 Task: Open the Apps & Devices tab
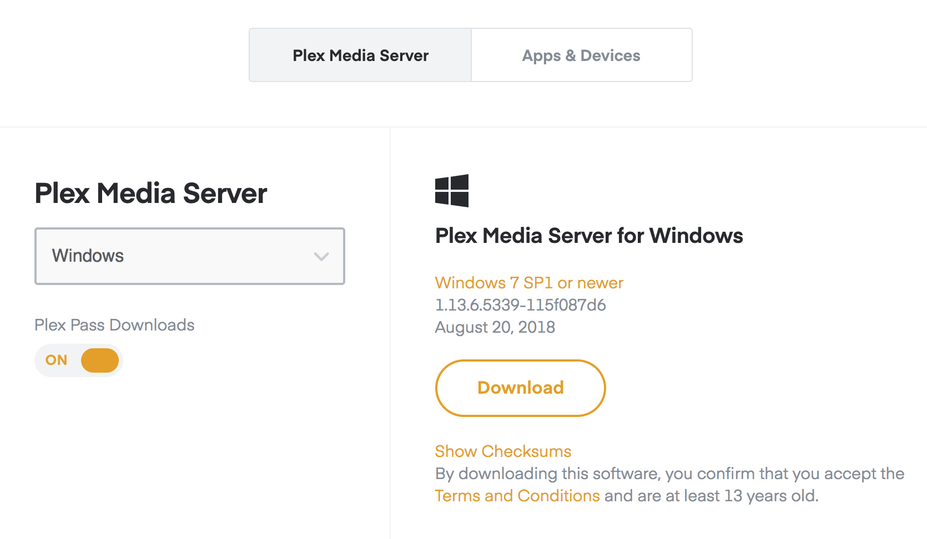pyautogui.click(x=581, y=55)
